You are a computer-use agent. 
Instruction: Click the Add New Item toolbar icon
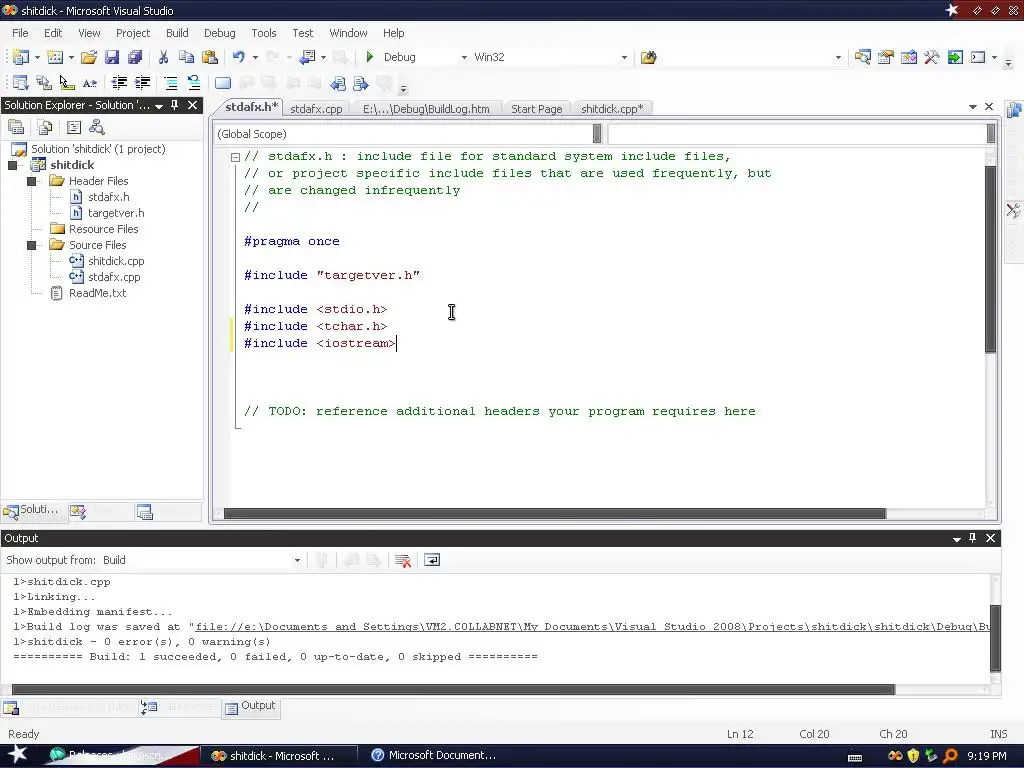[55, 57]
